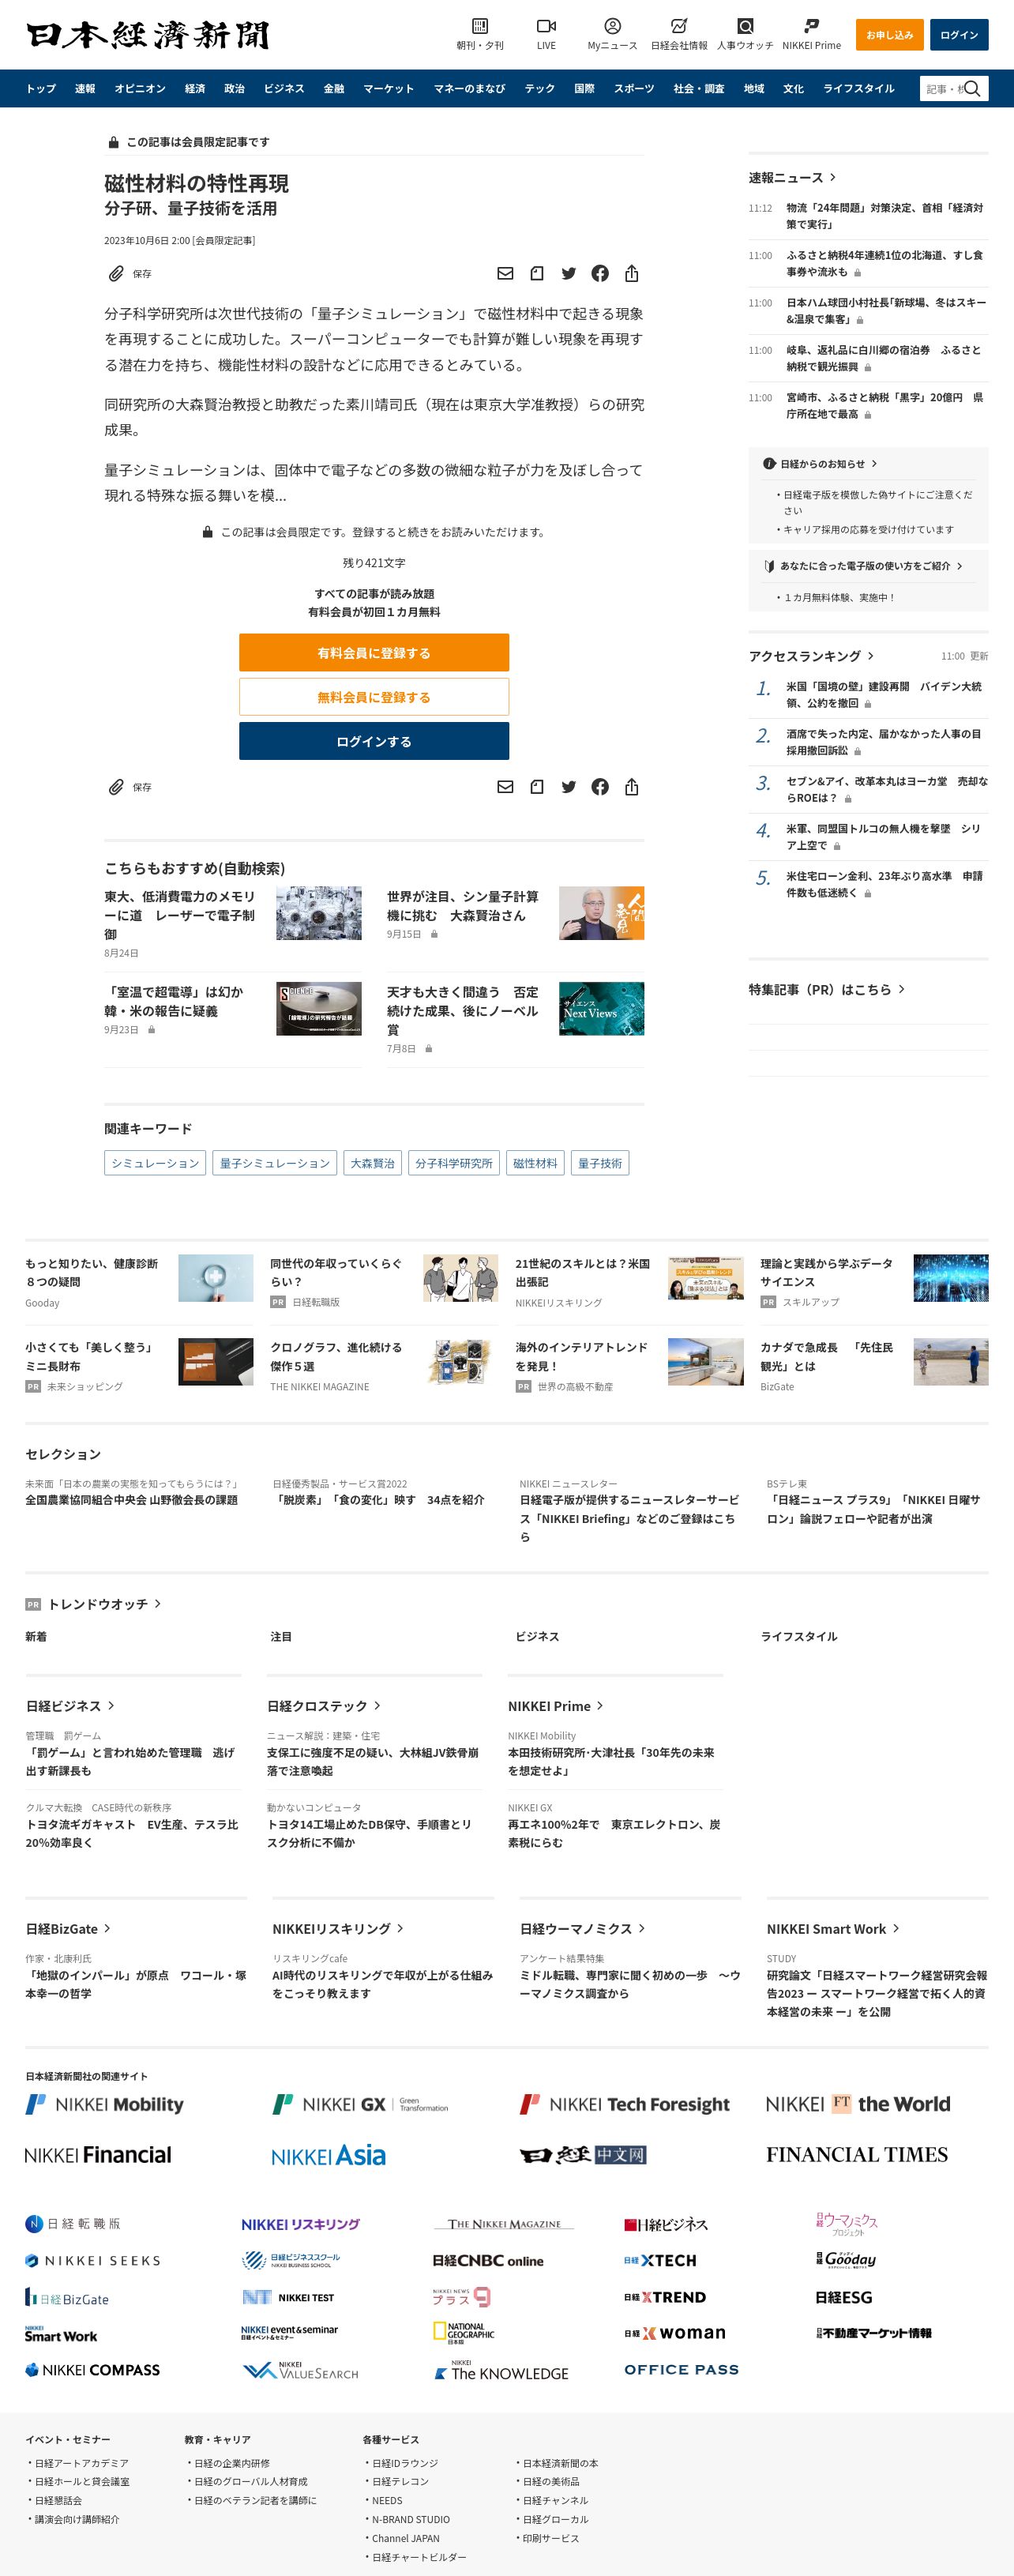This screenshot has width=1014, height=2576.
Task: Click the Nikkei newspaper logo
Action: (x=148, y=35)
